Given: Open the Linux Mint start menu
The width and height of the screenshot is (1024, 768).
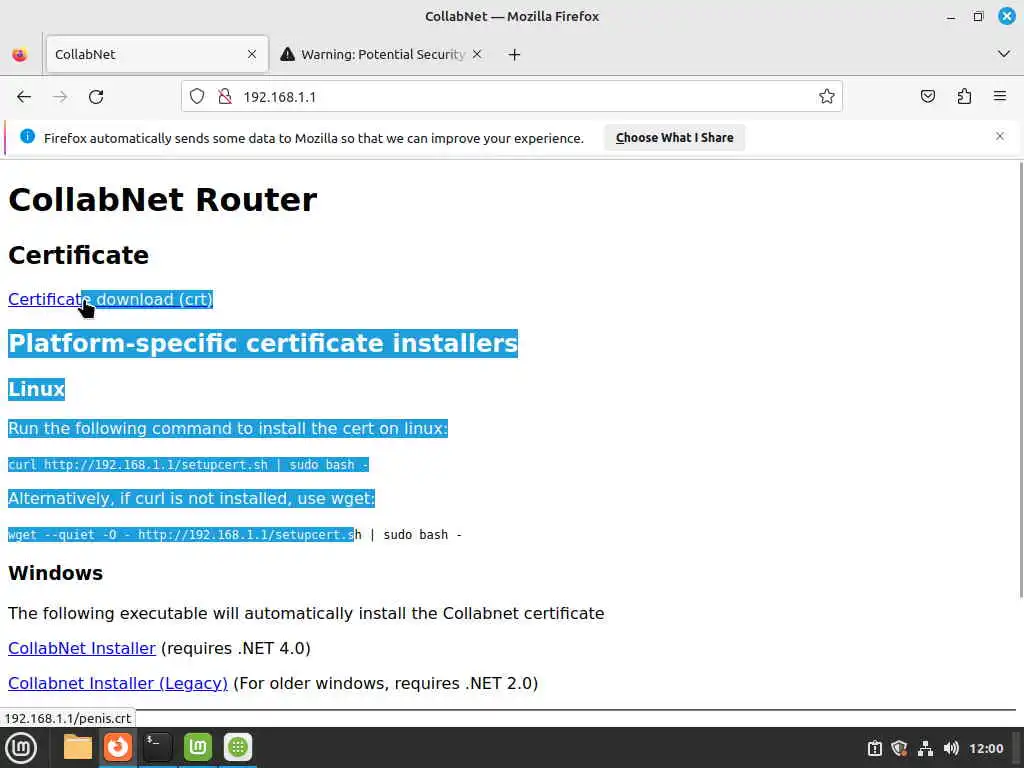Looking at the screenshot, I should pyautogui.click(x=21, y=747).
